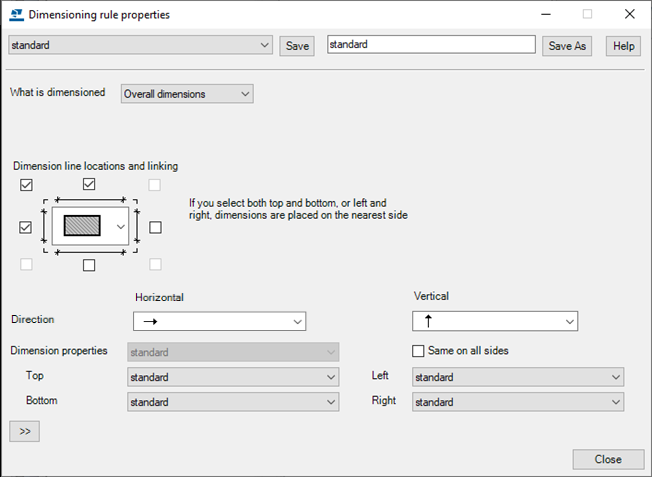Image resolution: width=652 pixels, height=477 pixels.
Task: Enable Same on all sides checkbox
Action: [x=419, y=351]
